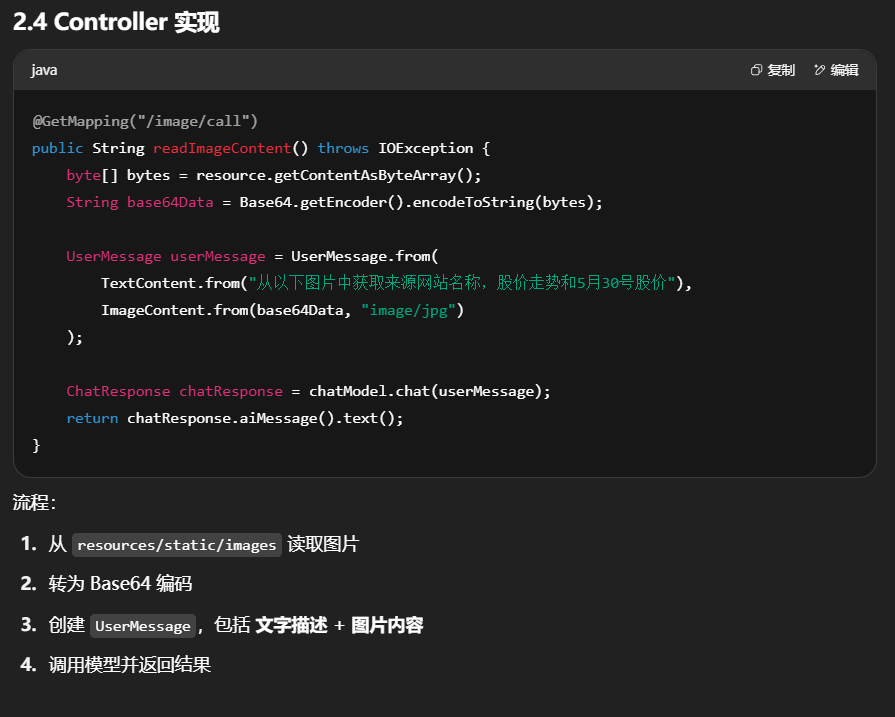Click the '2.4 Controller 实现' heading
Viewport: 895px width, 717px height.
(x=116, y=22)
